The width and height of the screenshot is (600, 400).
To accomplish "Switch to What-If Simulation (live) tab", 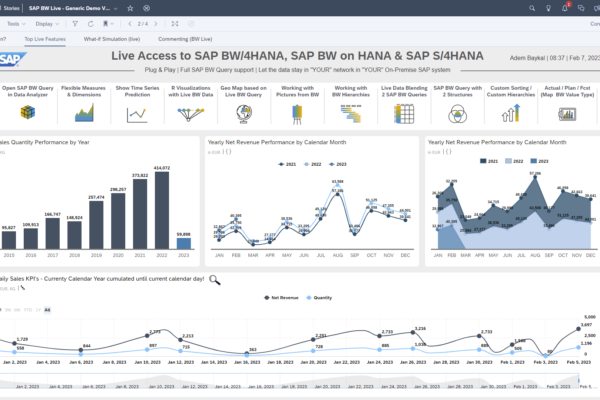I will 112,39.
